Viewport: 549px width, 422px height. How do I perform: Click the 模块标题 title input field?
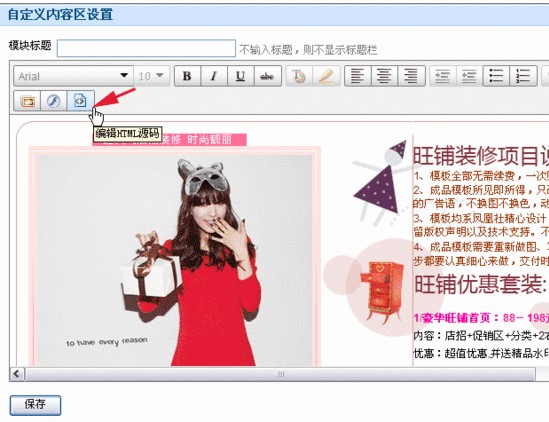pyautogui.click(x=146, y=48)
